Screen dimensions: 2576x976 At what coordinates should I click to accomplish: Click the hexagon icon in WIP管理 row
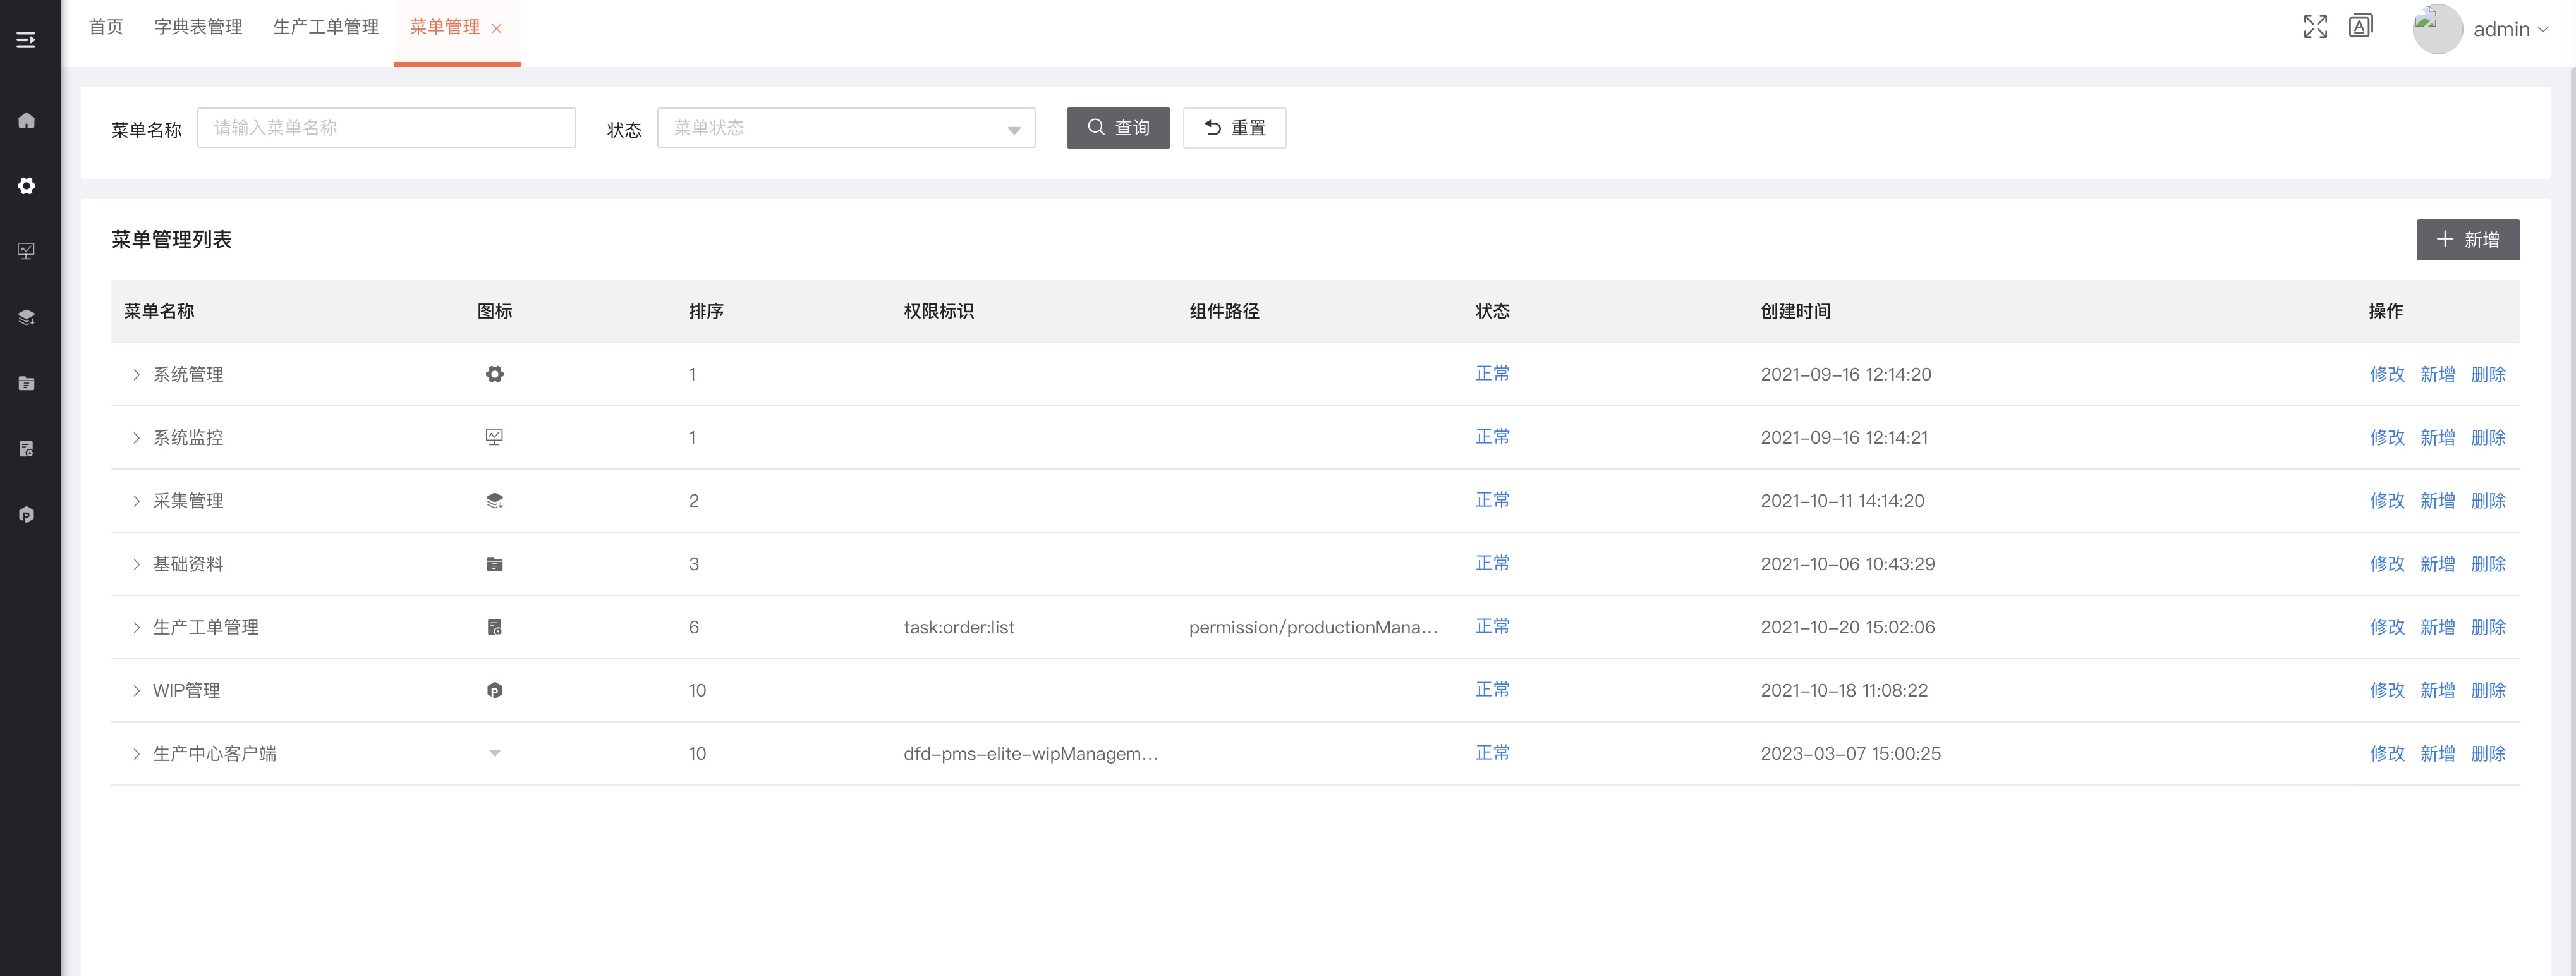[x=494, y=690]
